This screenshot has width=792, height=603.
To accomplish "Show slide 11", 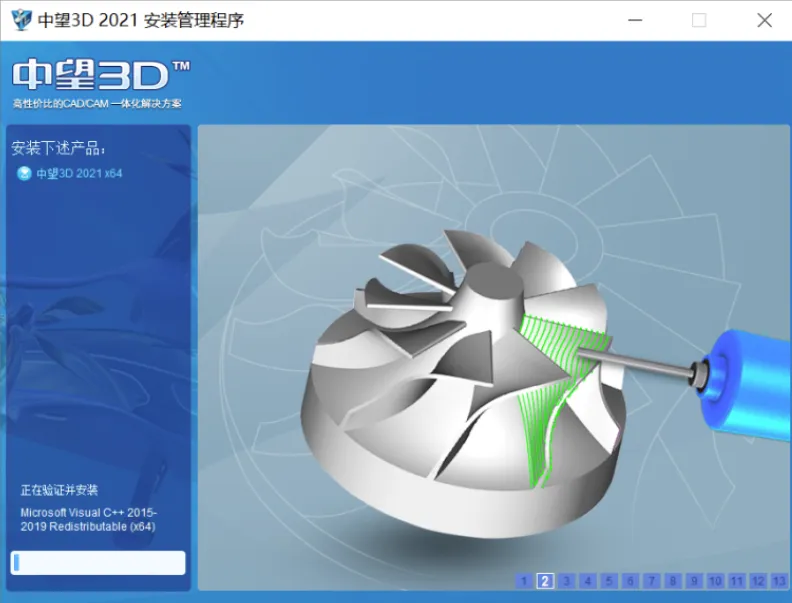I will pyautogui.click(x=736, y=581).
